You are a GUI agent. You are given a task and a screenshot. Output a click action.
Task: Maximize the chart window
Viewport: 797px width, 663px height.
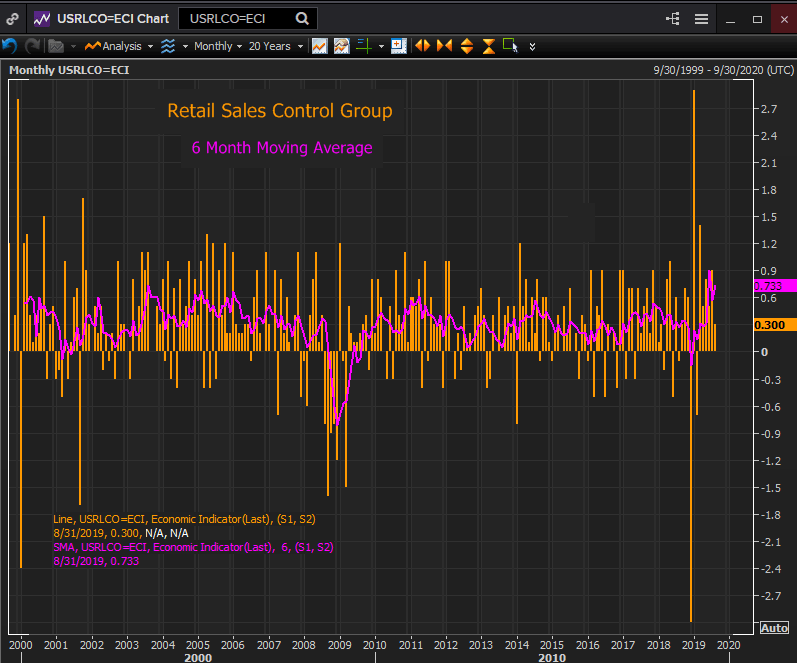pyautogui.click(x=757, y=19)
